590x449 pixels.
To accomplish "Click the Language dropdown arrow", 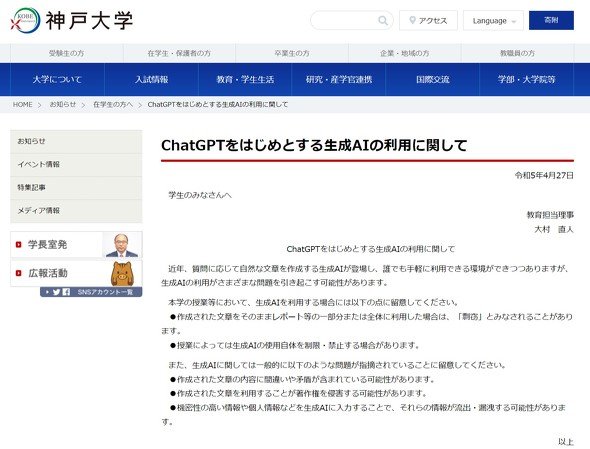I will pos(514,21).
